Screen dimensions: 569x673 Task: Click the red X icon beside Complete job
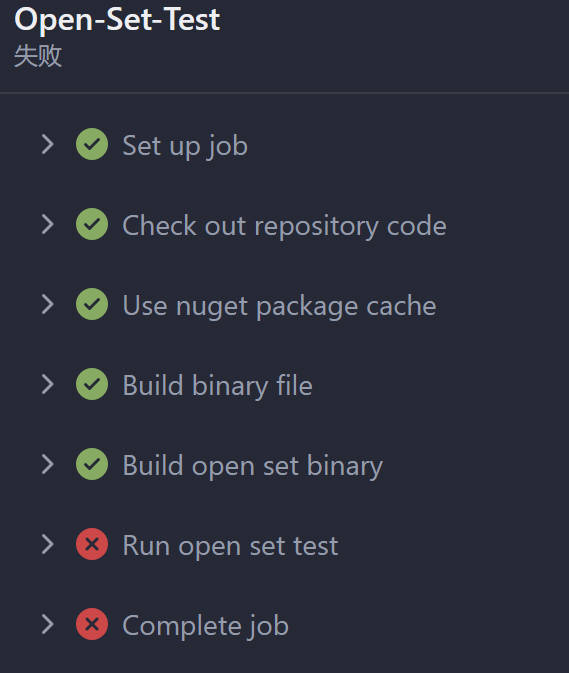click(x=92, y=624)
